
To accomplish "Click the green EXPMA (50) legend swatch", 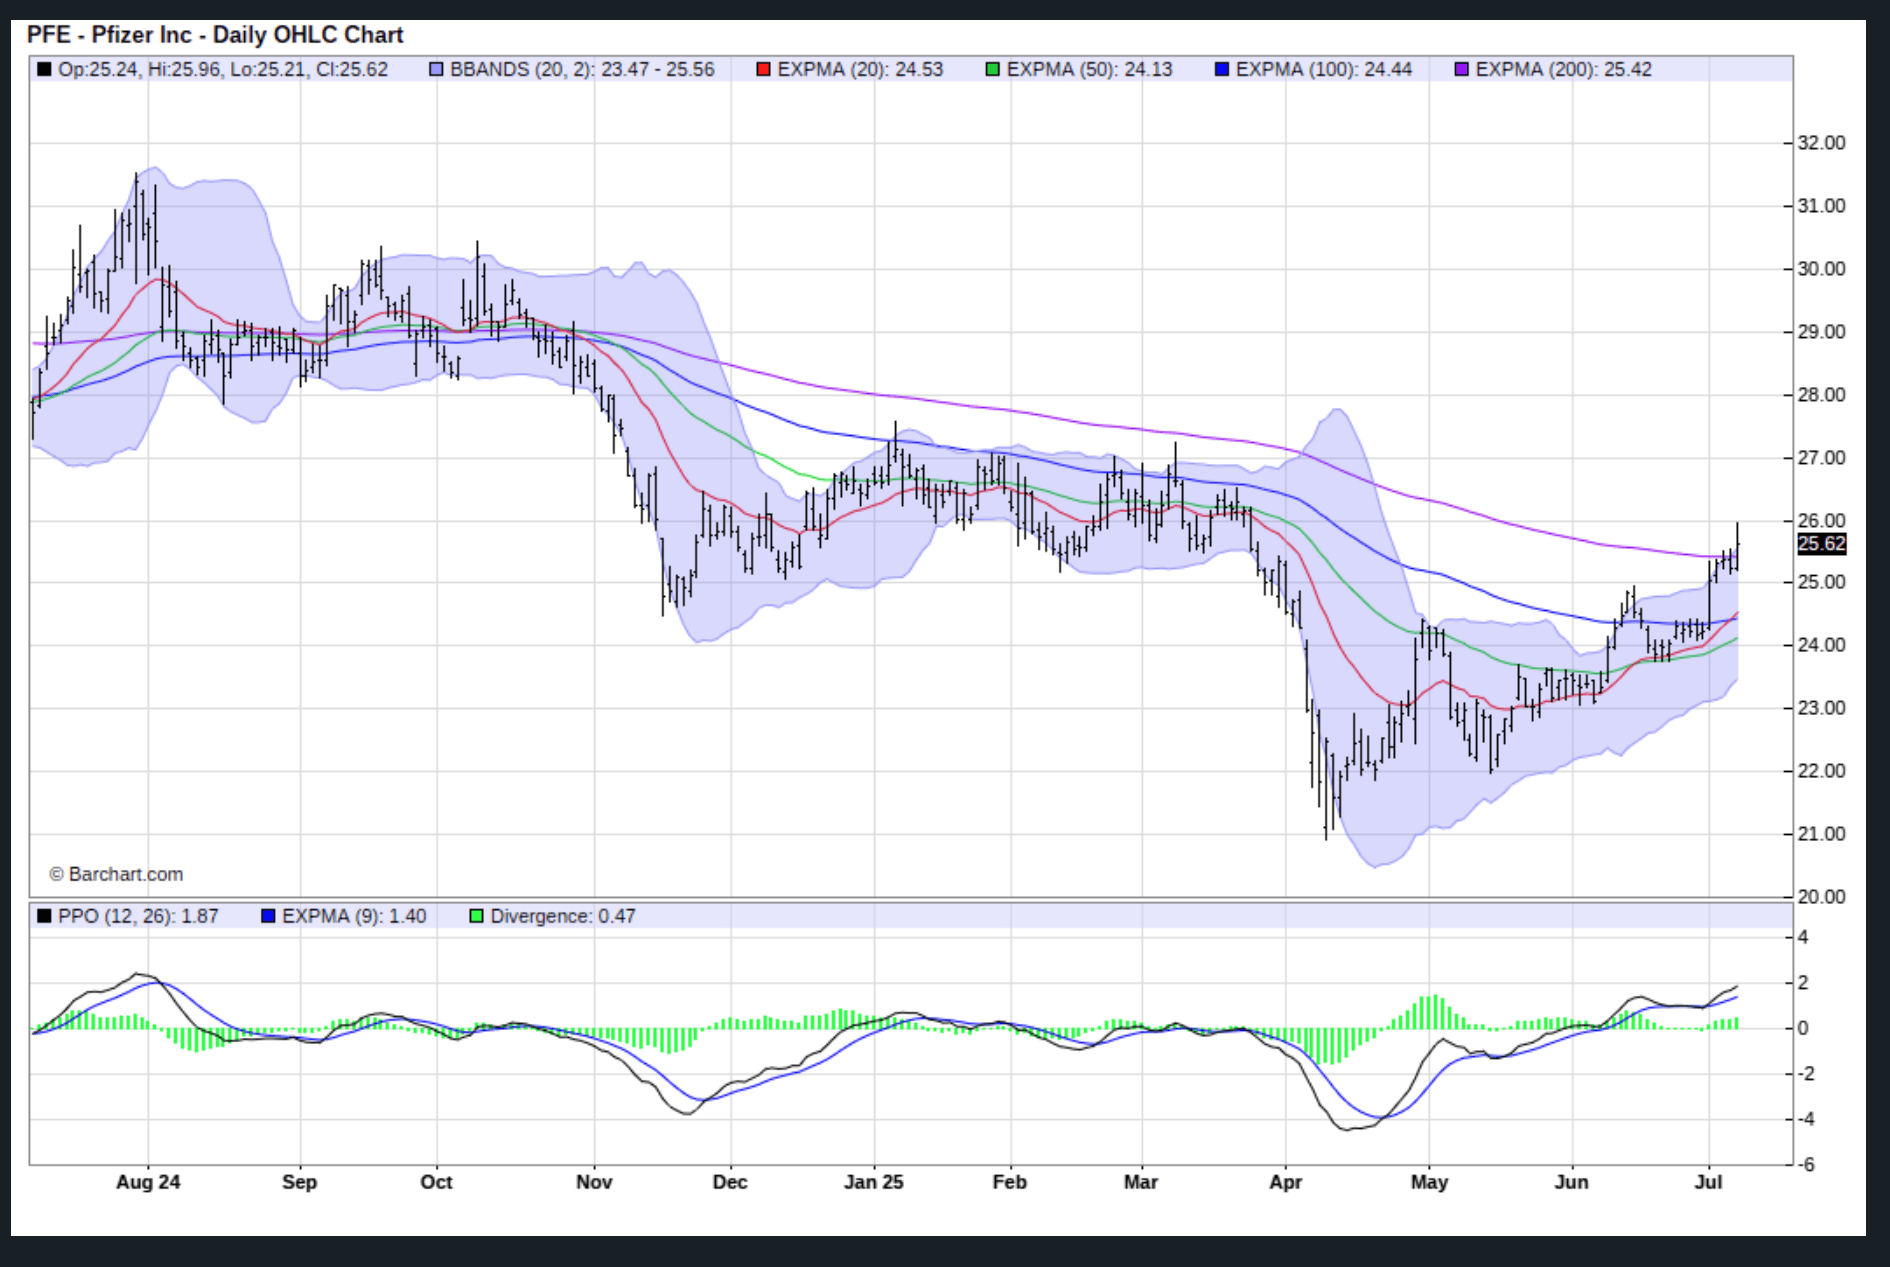I will coord(992,70).
